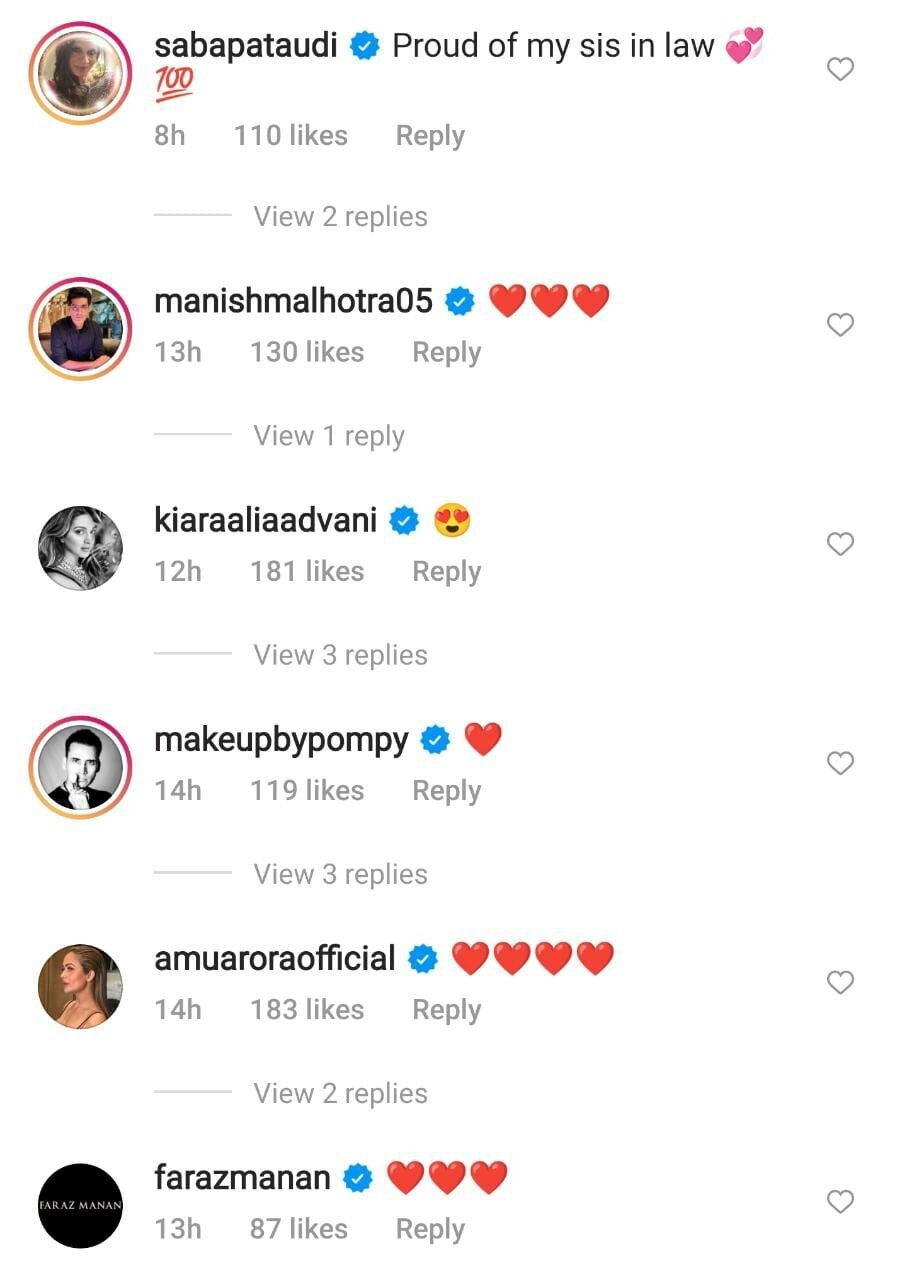
Task: Tap heart icon beside amuaroraofficial's comment
Action: 841,983
